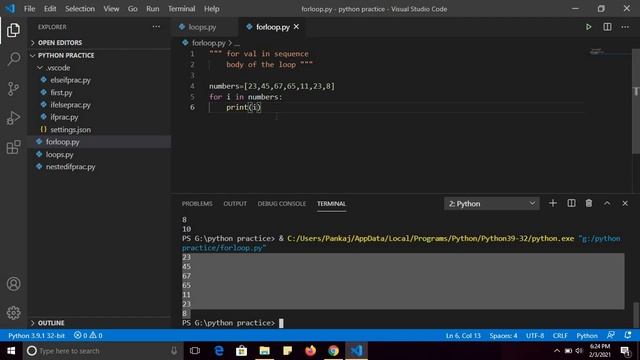Switch to the Output panel tab

point(235,203)
